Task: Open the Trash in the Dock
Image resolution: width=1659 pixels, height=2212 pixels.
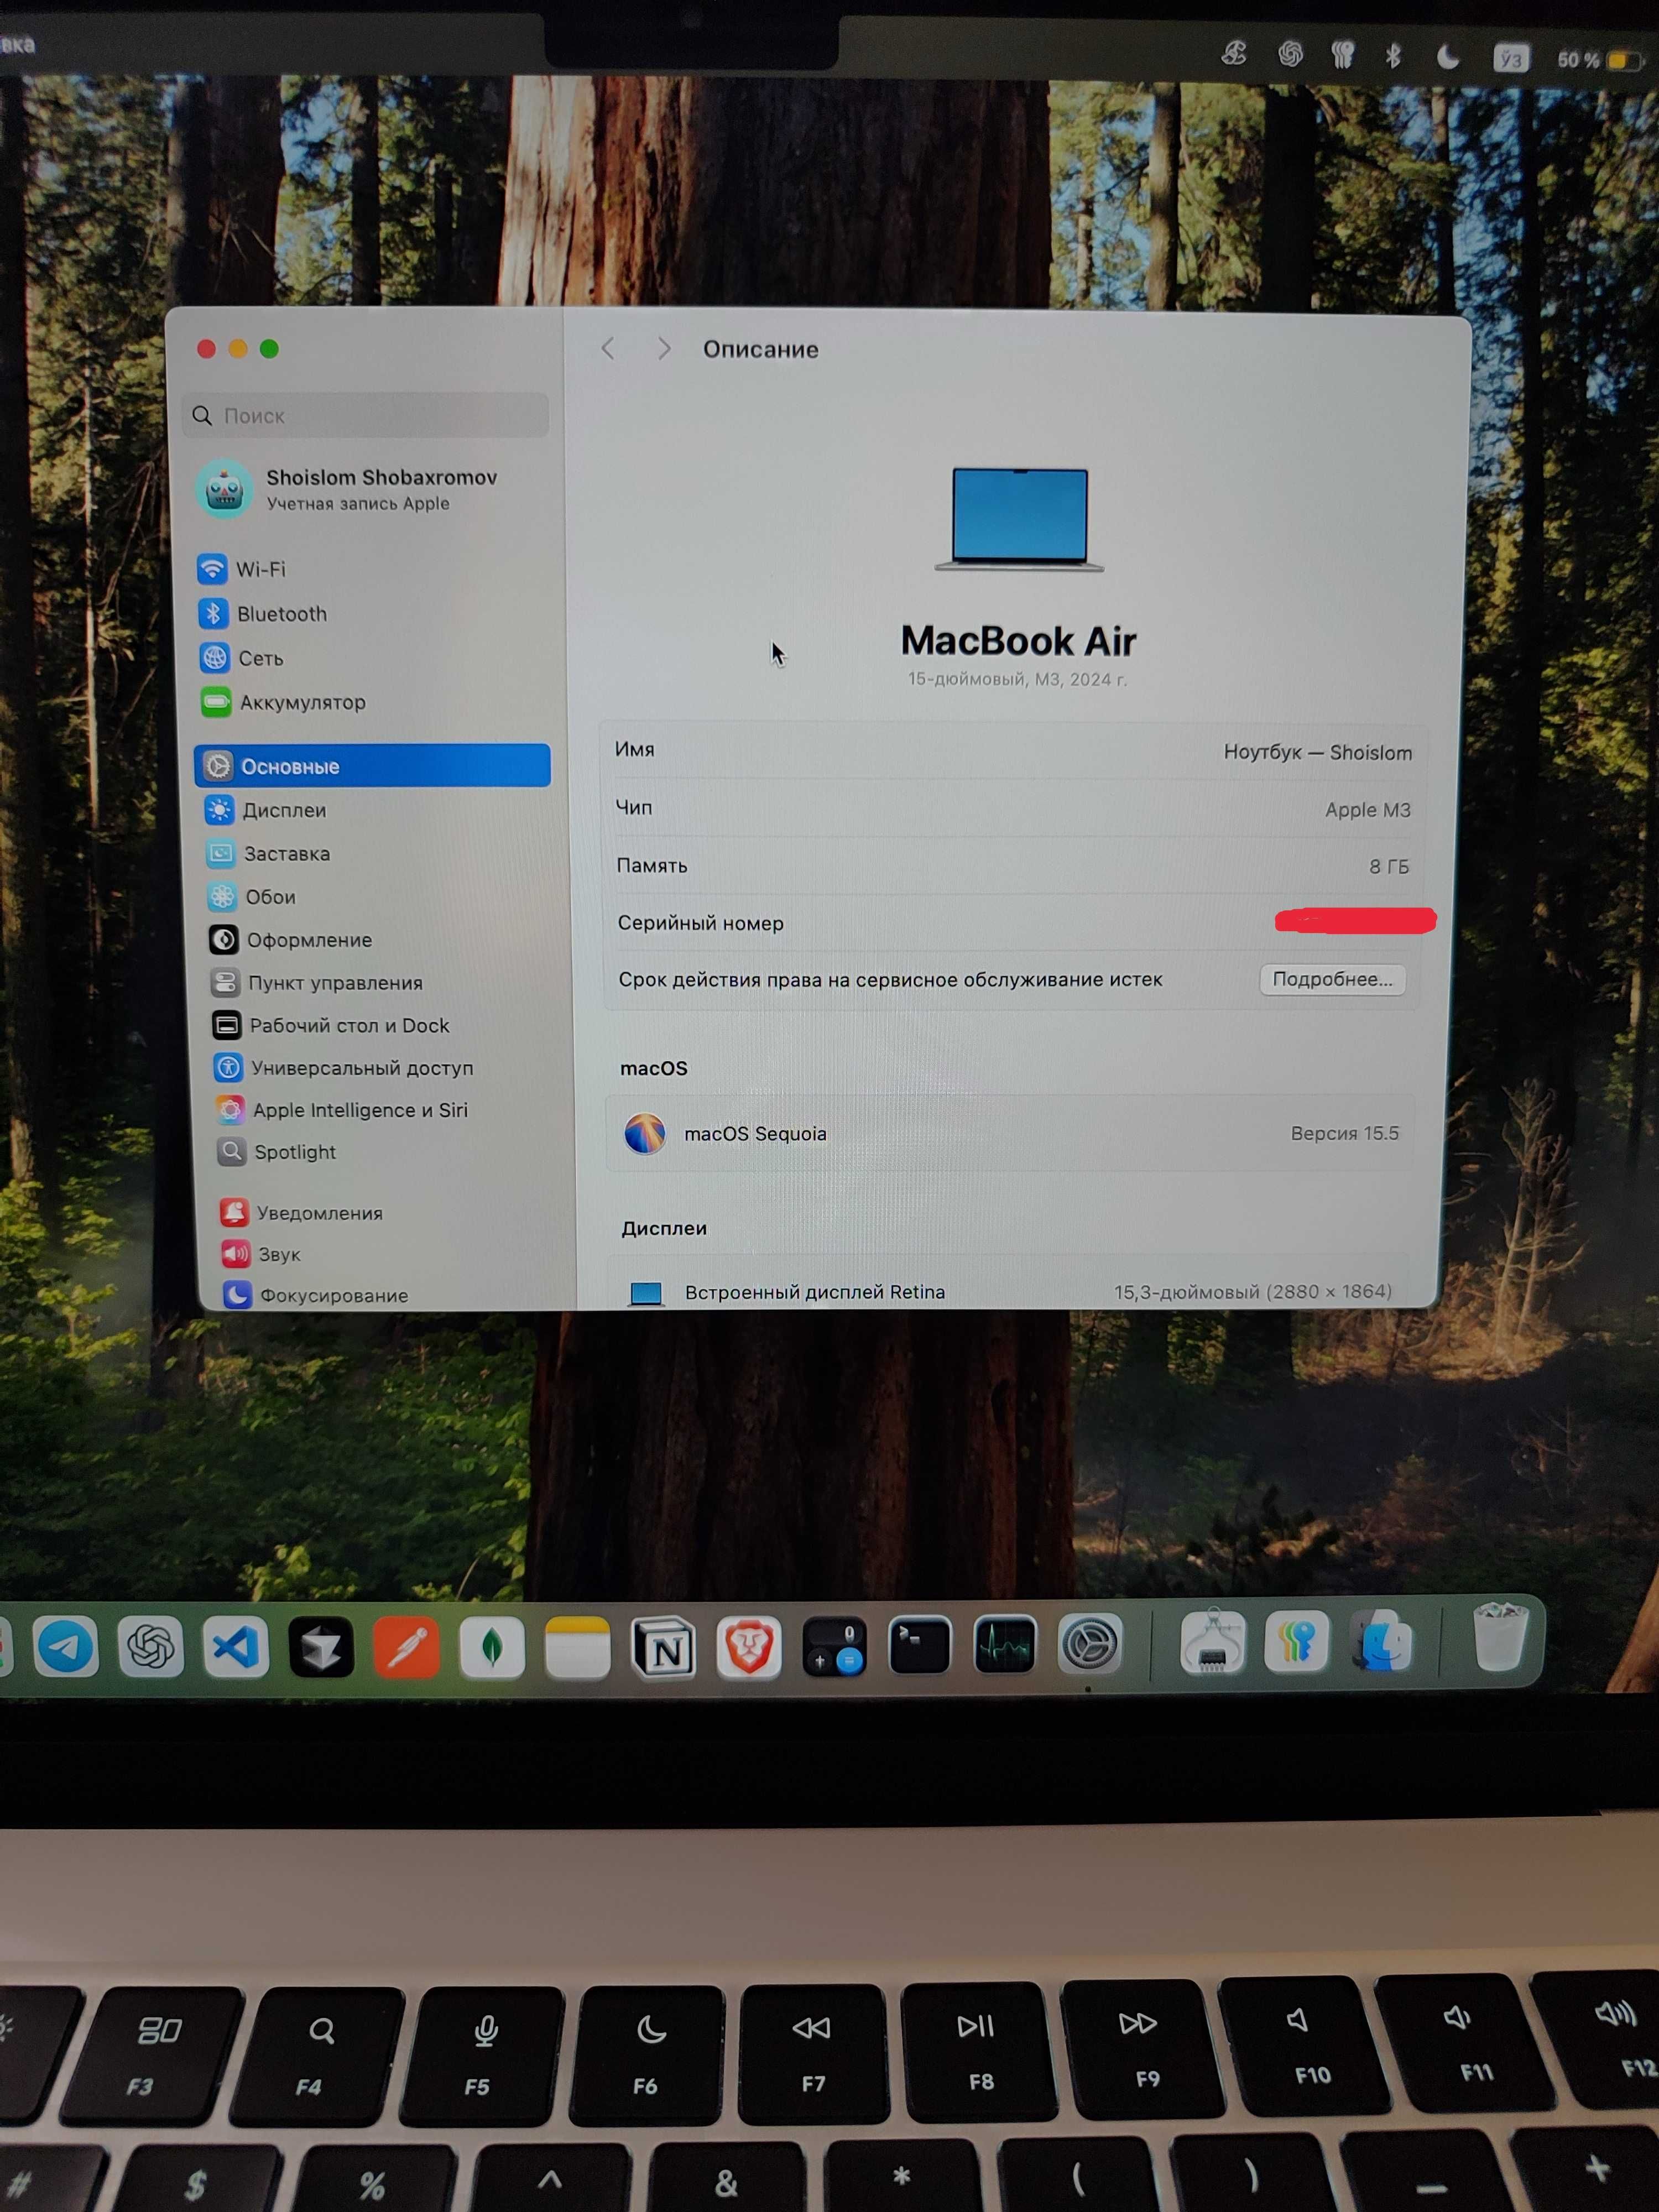Action: click(x=1500, y=1636)
